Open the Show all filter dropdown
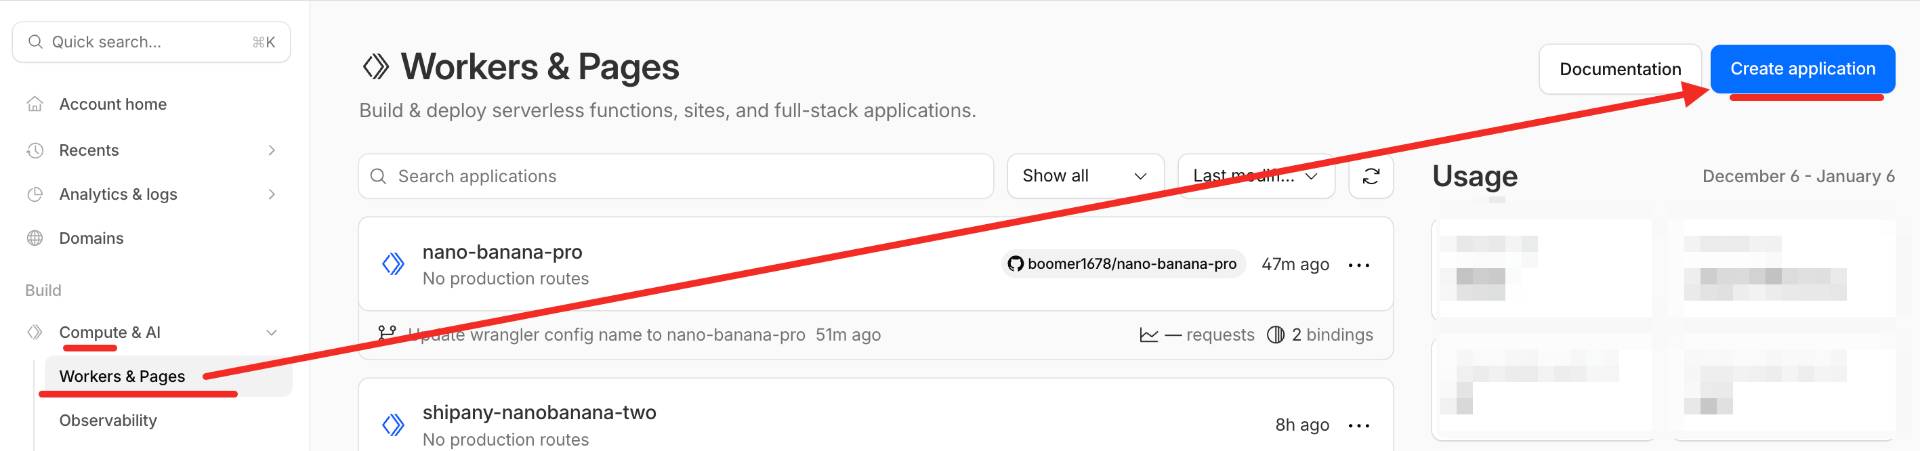This screenshot has height=451, width=1920. [1085, 176]
